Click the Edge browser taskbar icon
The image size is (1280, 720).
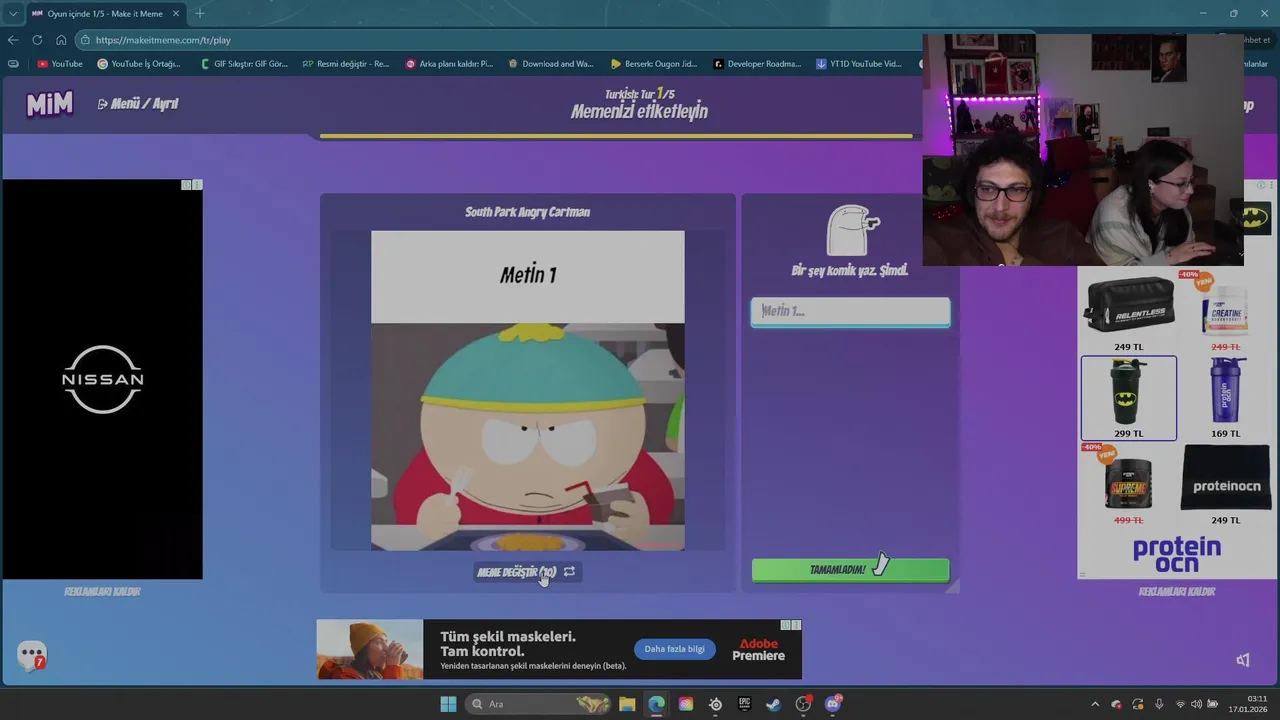point(656,704)
